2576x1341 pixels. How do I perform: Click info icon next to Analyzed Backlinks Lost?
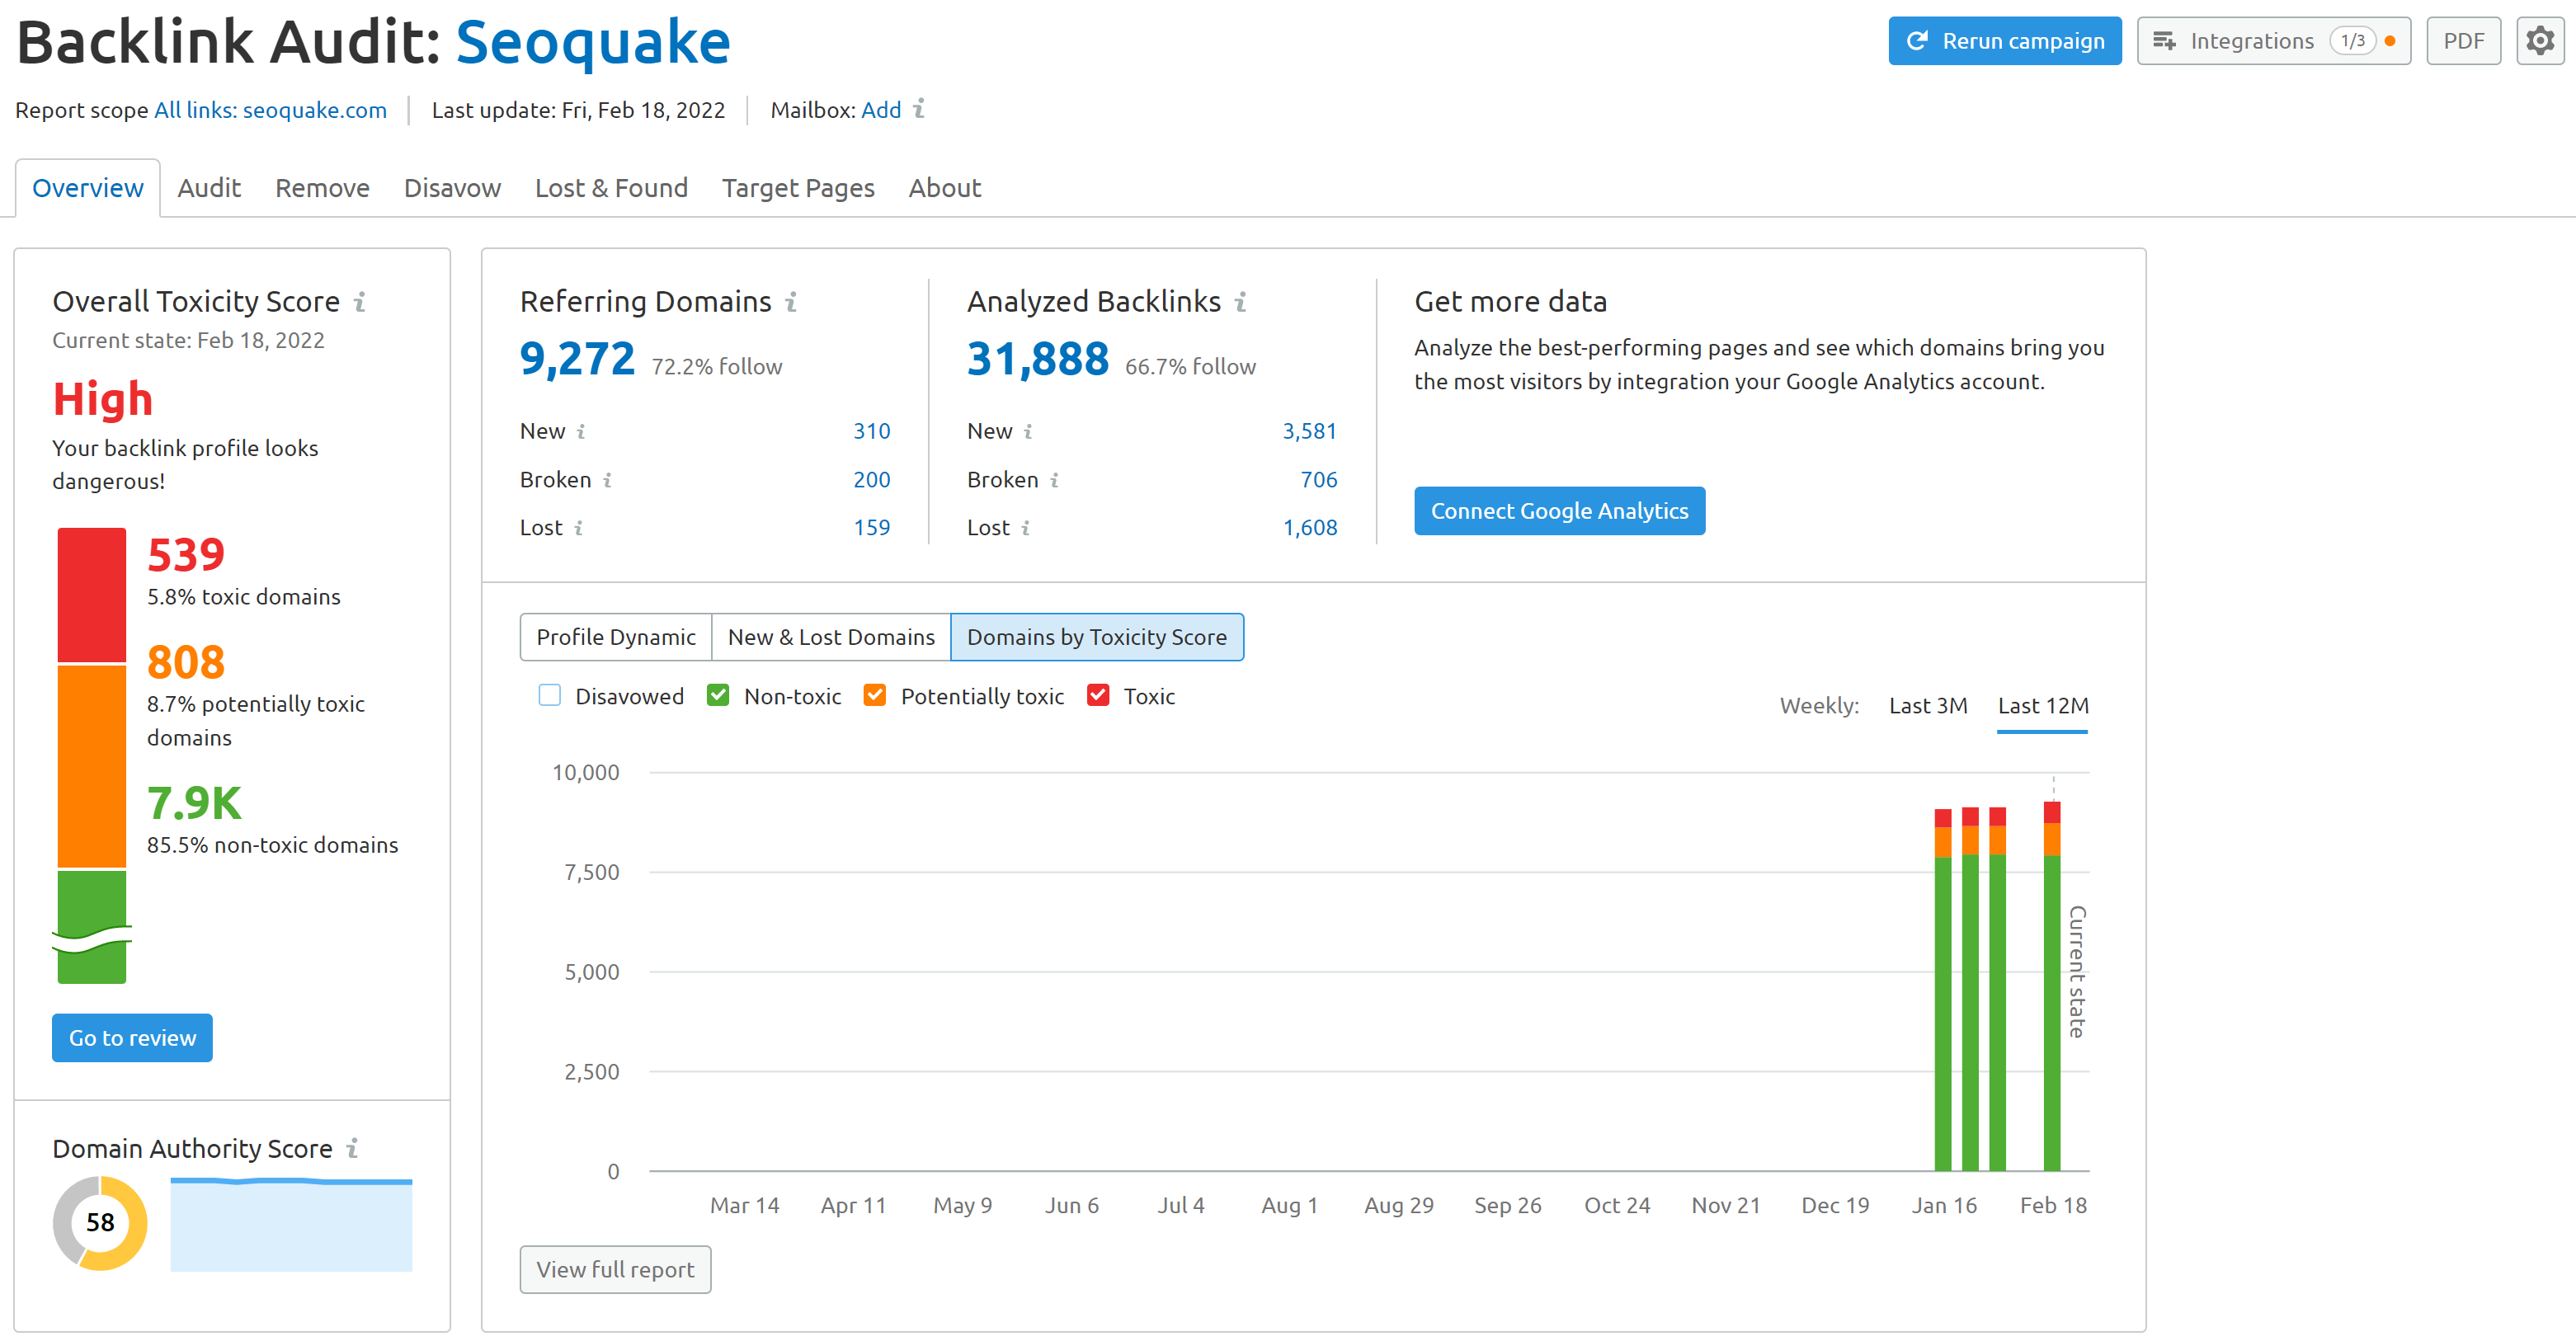coord(1026,528)
